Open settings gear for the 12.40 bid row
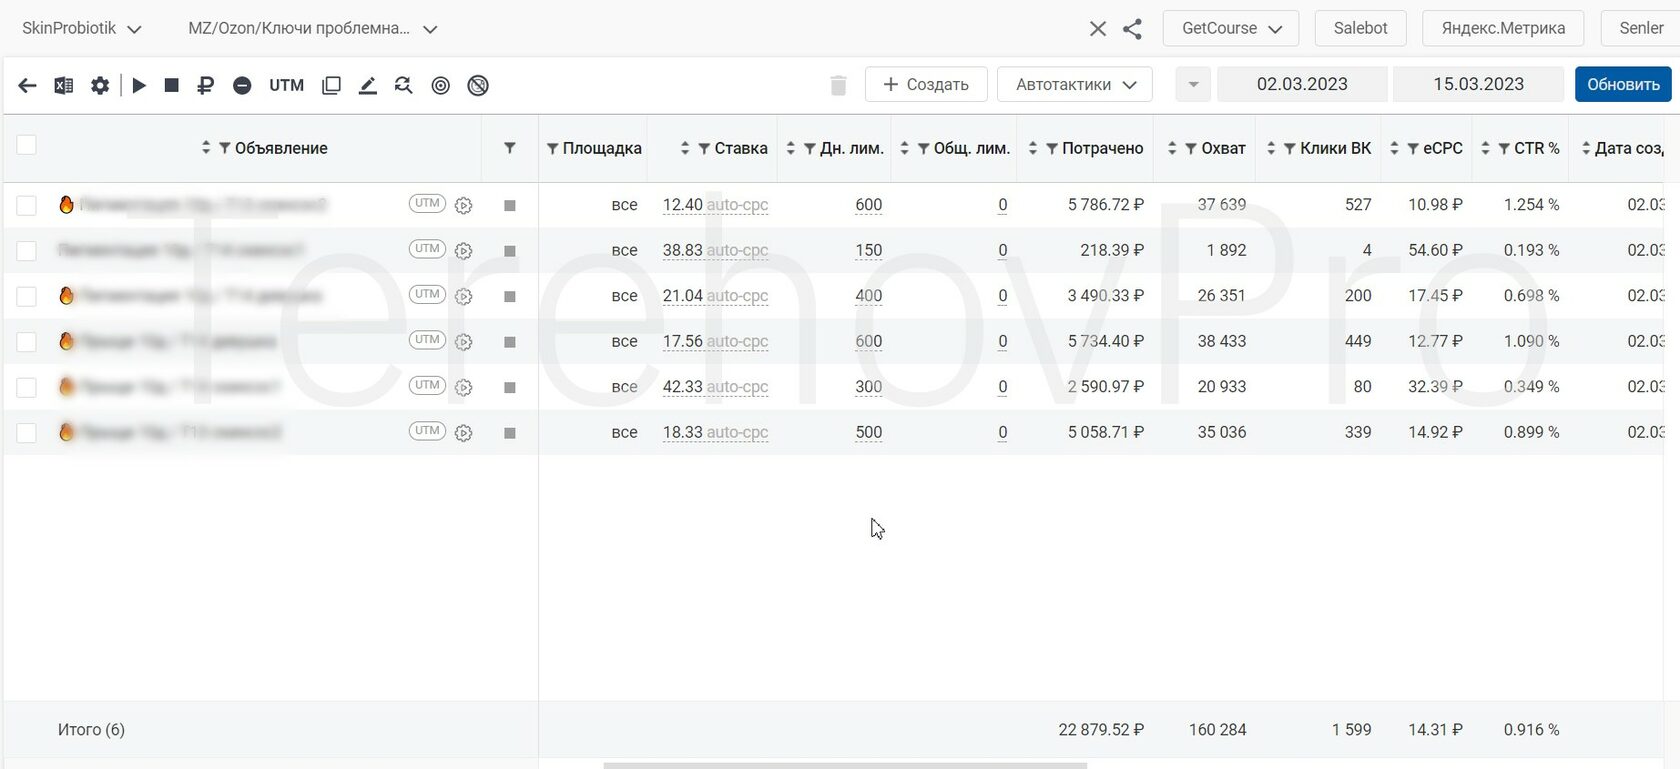The height and width of the screenshot is (769, 1680). 463,206
